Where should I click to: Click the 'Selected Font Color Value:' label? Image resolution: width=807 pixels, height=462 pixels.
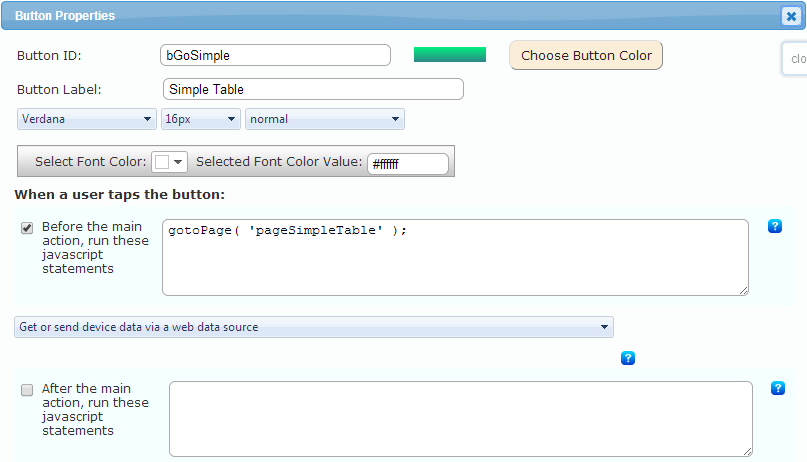[279, 162]
